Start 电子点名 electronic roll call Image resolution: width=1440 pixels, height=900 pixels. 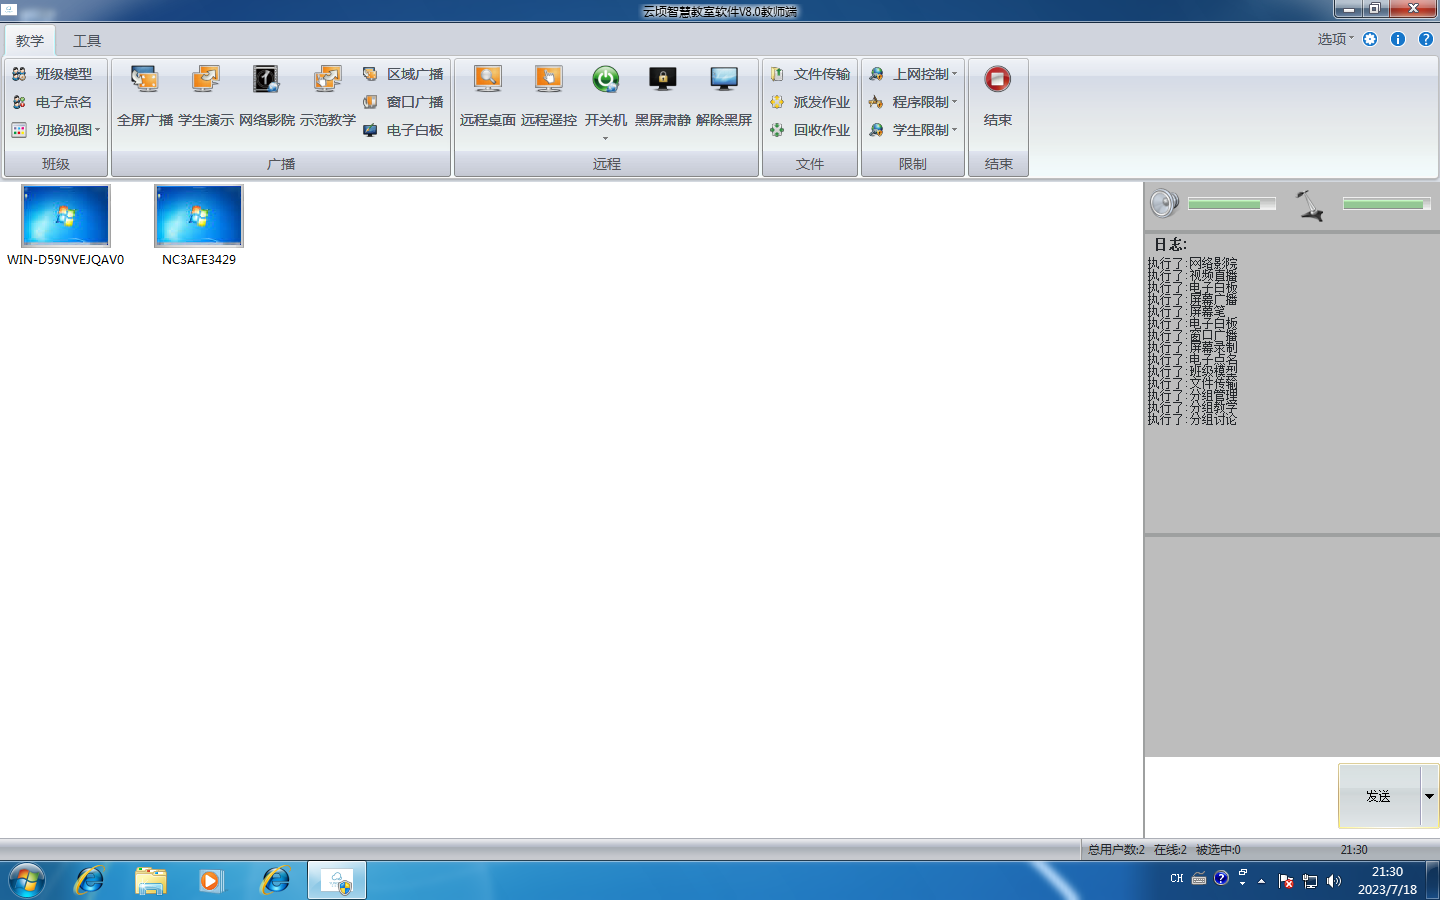(52, 102)
